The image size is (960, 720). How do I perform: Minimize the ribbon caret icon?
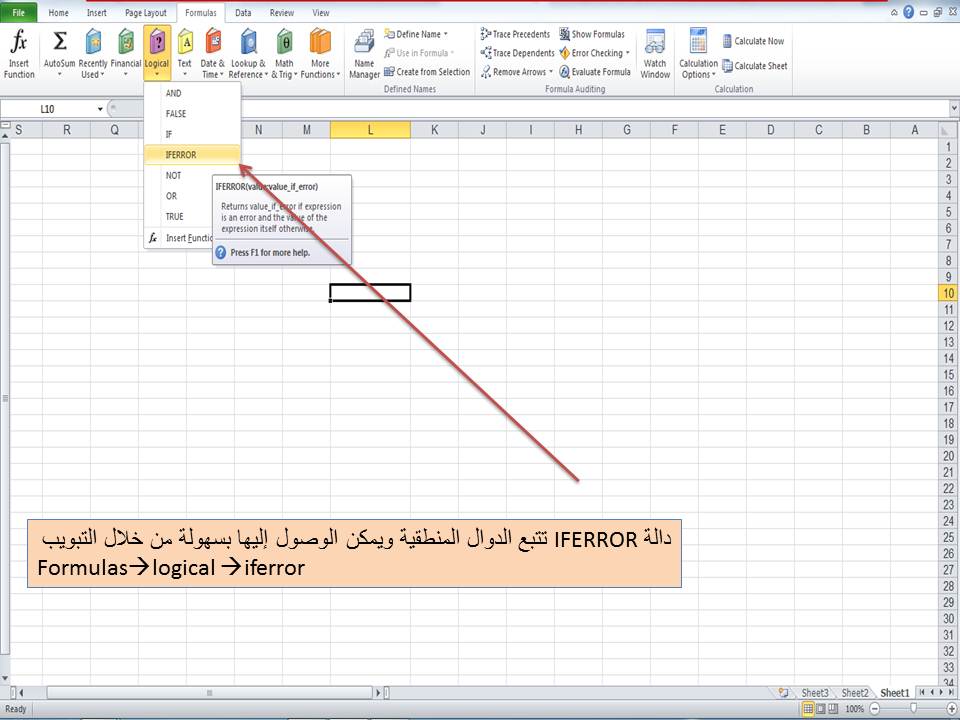click(894, 12)
